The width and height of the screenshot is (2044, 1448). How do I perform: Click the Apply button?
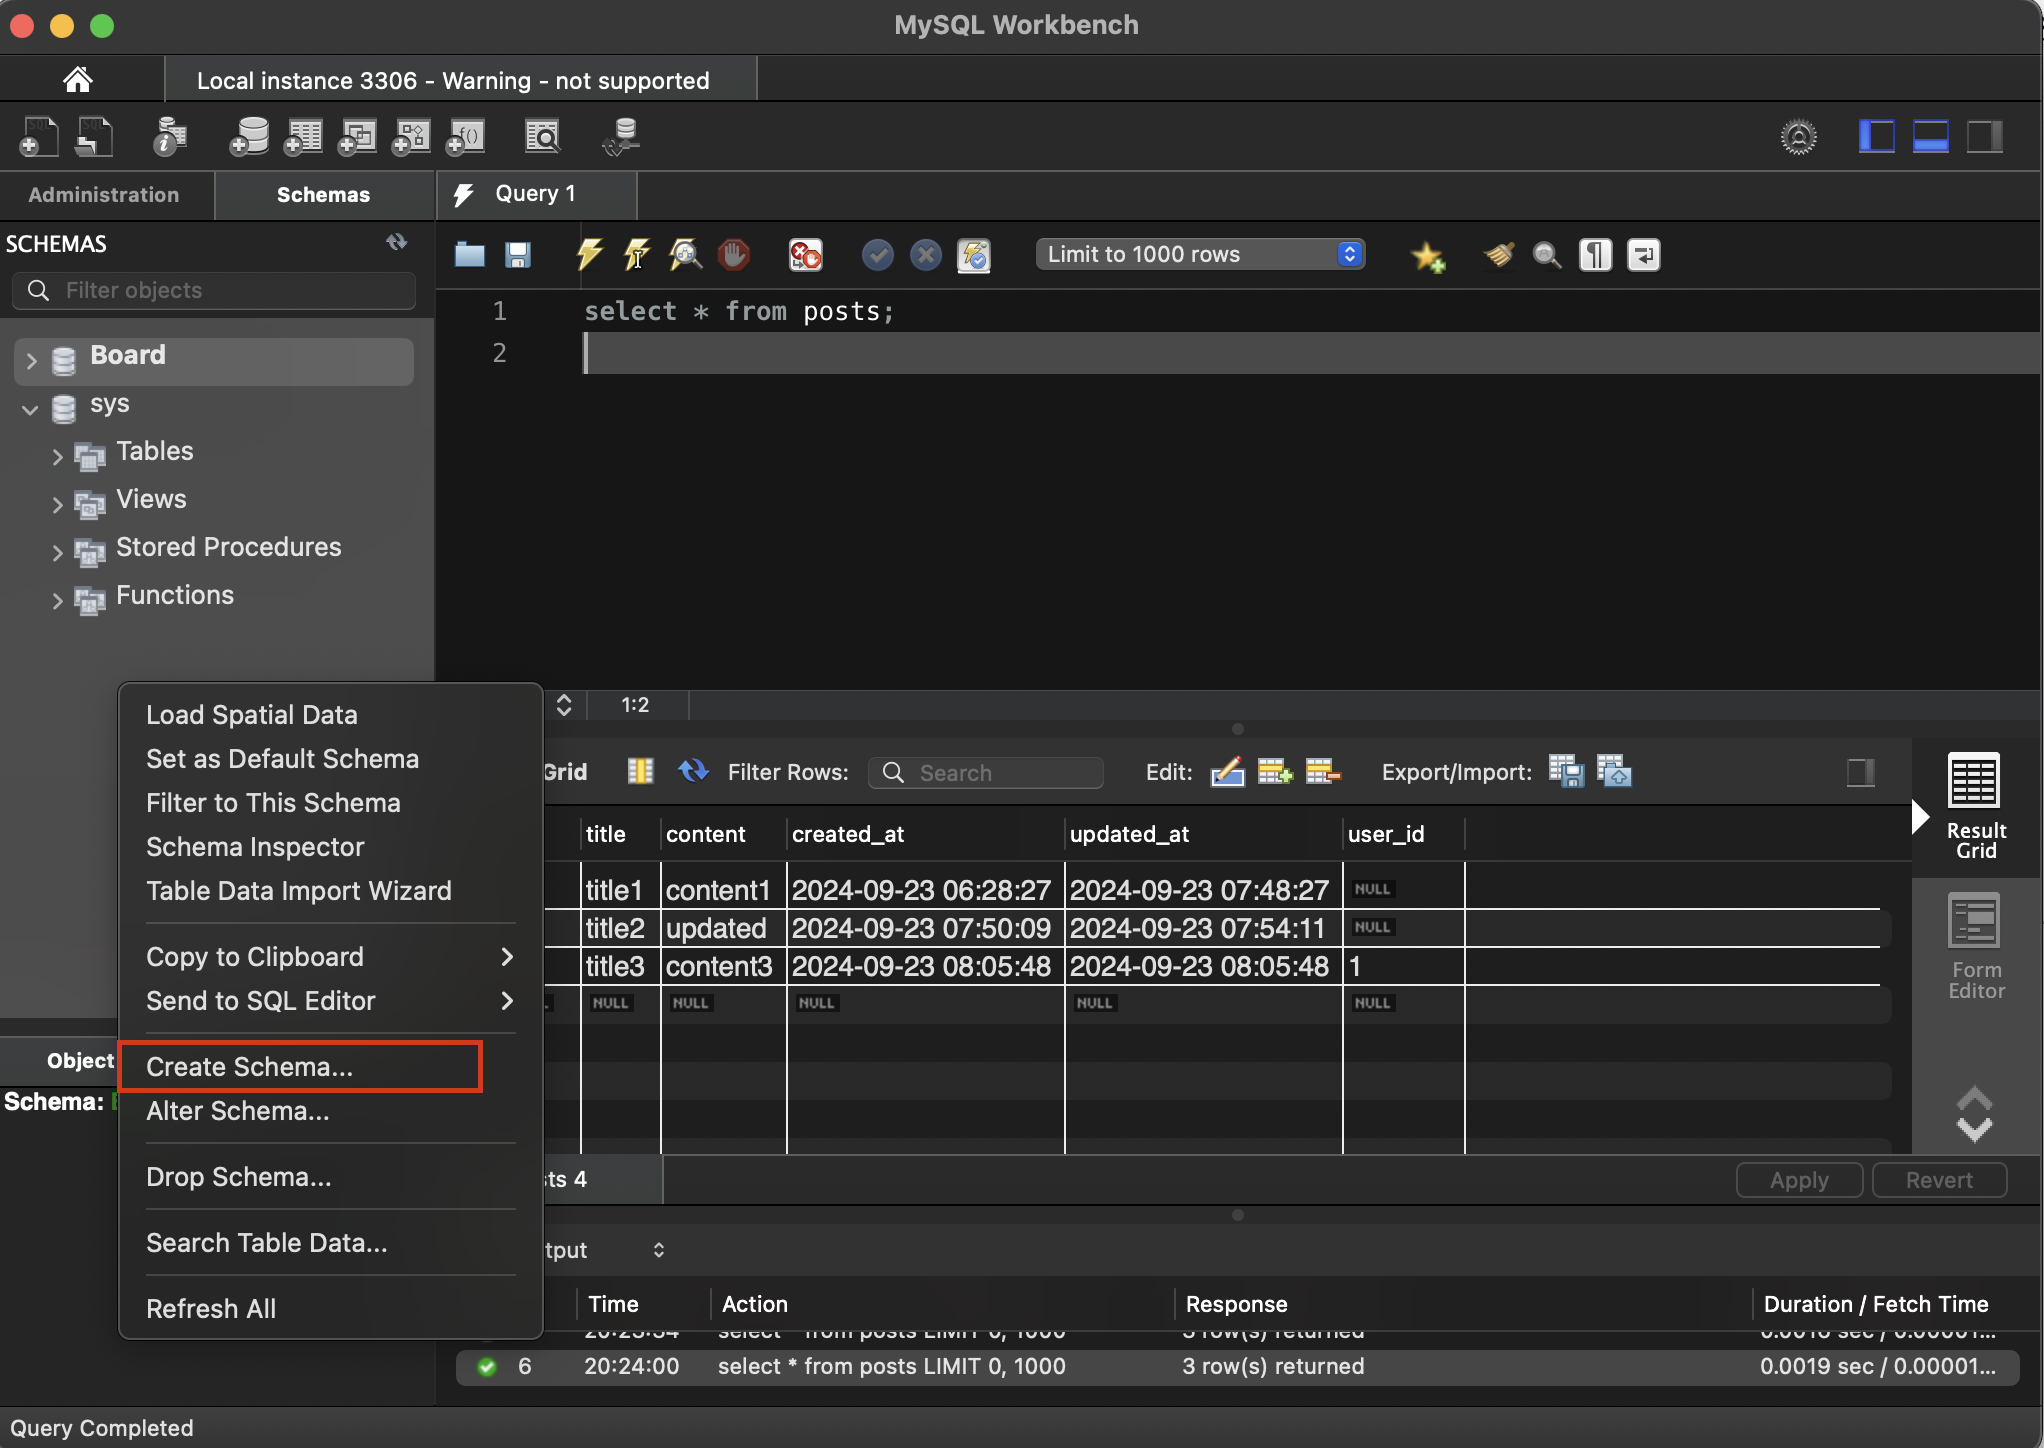(1798, 1180)
